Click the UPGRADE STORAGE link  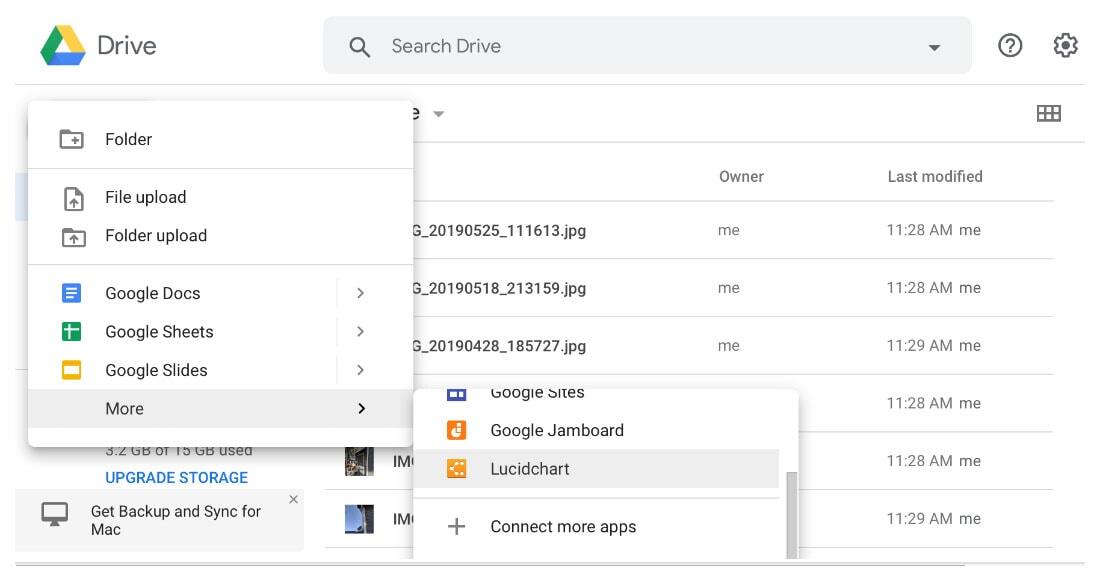point(176,477)
